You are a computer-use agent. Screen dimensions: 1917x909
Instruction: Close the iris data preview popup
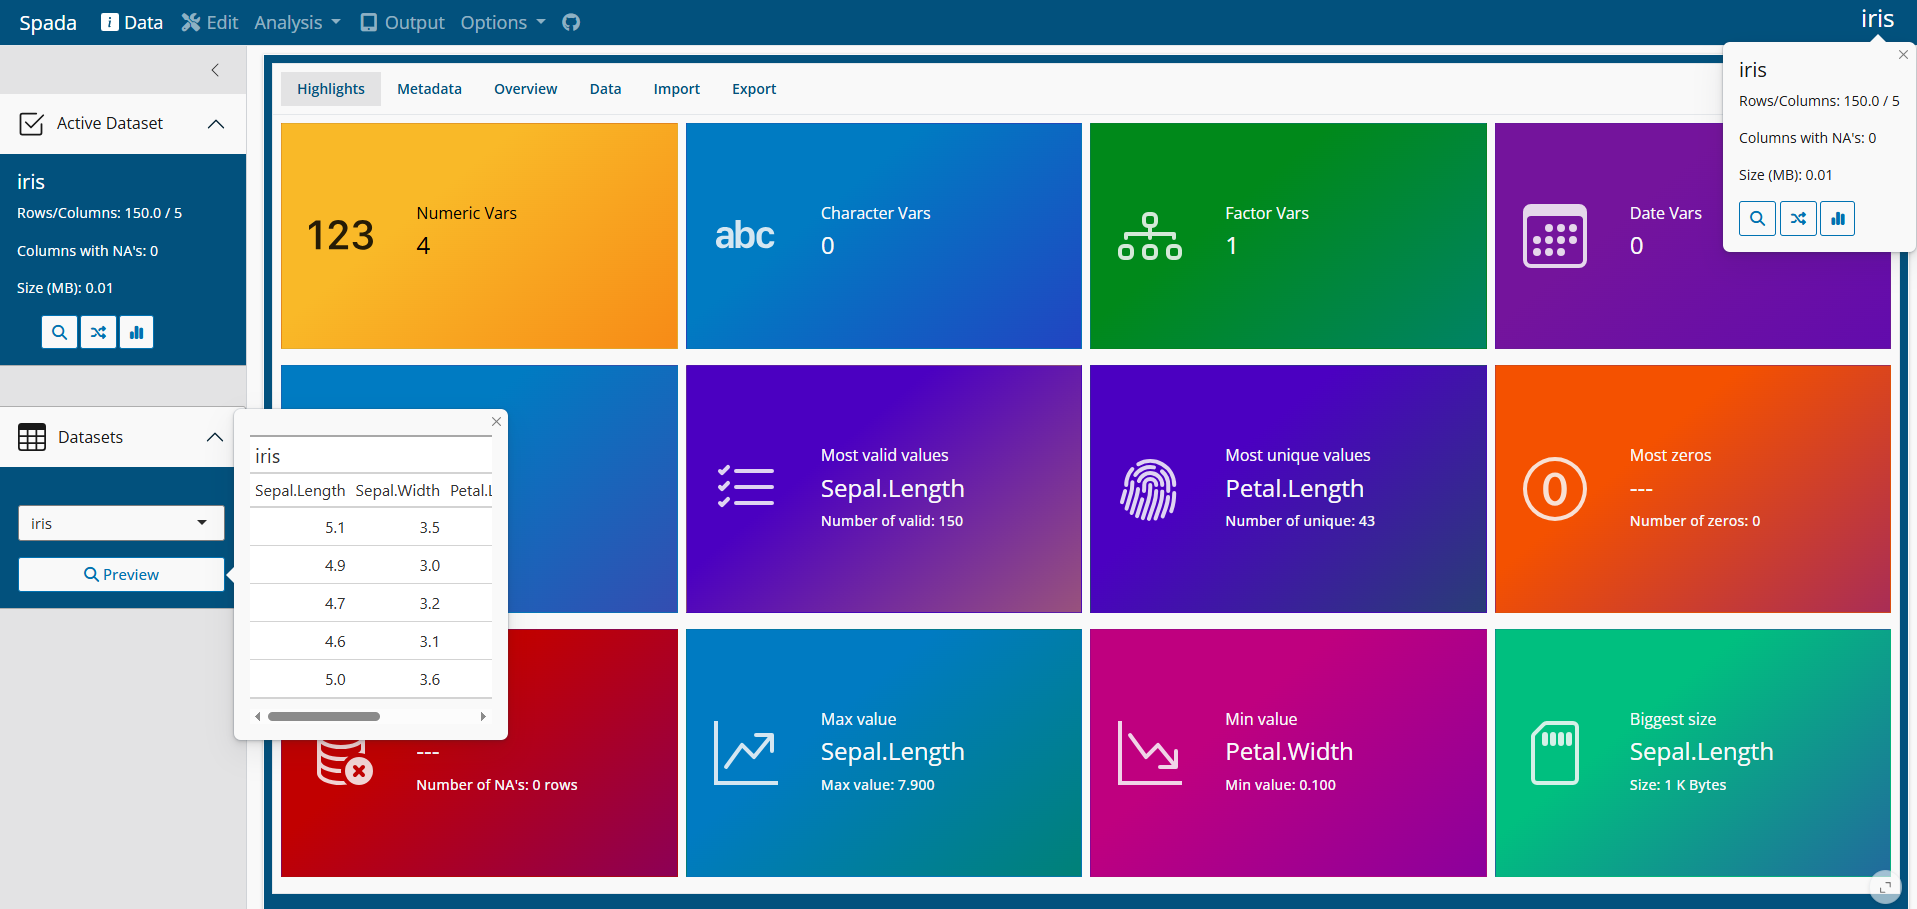(x=496, y=422)
